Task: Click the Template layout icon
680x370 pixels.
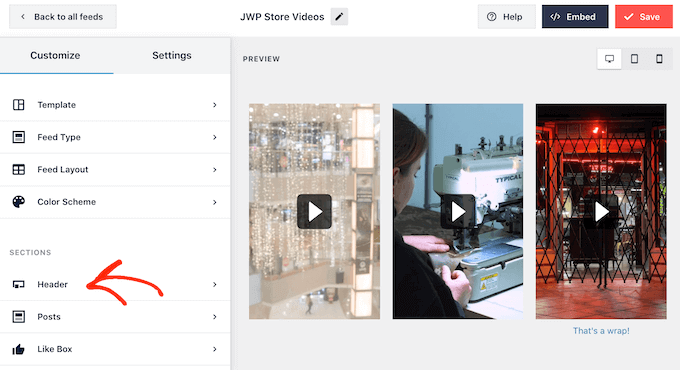Action: tap(19, 105)
